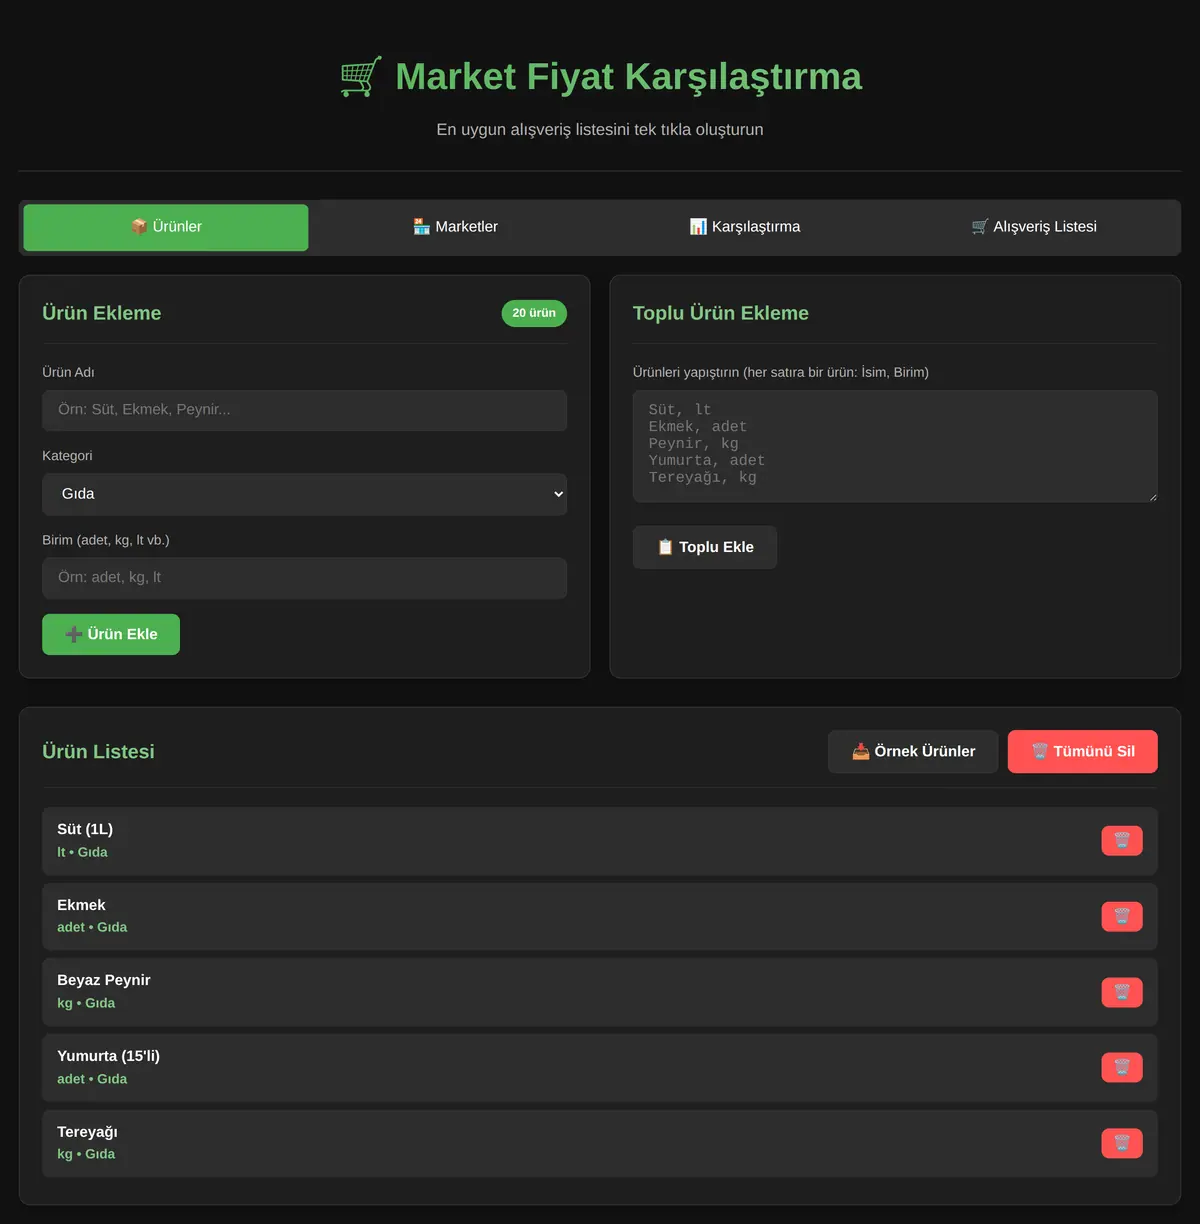The image size is (1200, 1224).
Task: Click the Market Fiyat Karşılaştırma title
Action: click(628, 77)
